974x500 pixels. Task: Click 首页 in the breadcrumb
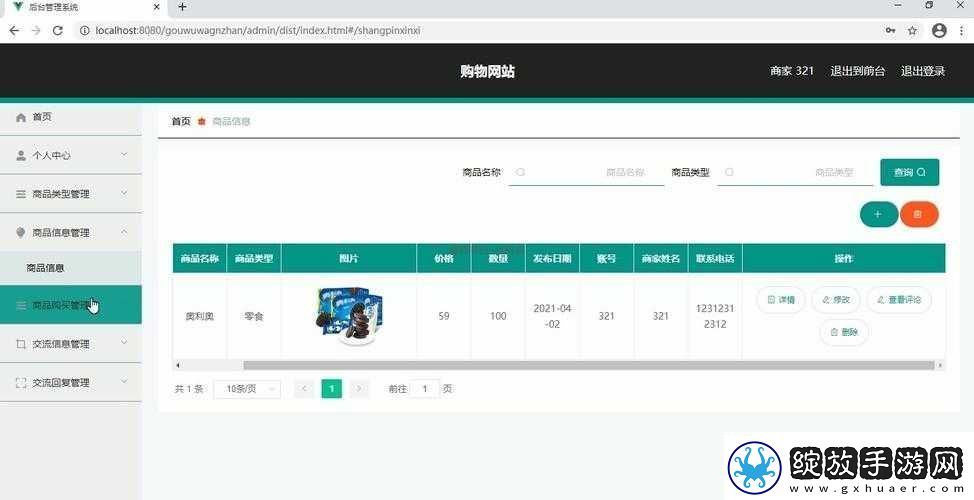(181, 122)
